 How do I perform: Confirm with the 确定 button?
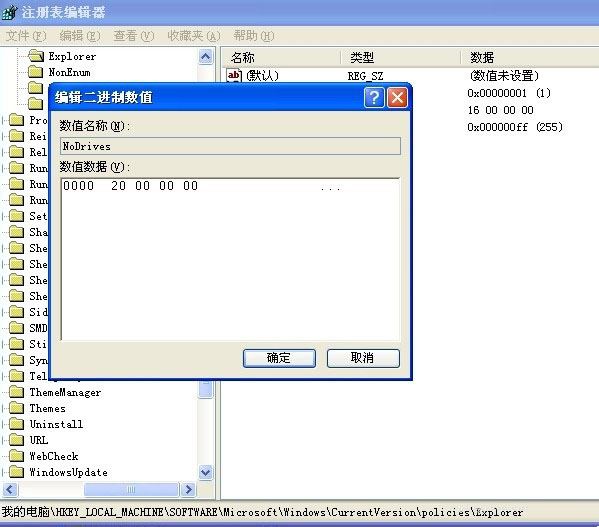(x=279, y=358)
